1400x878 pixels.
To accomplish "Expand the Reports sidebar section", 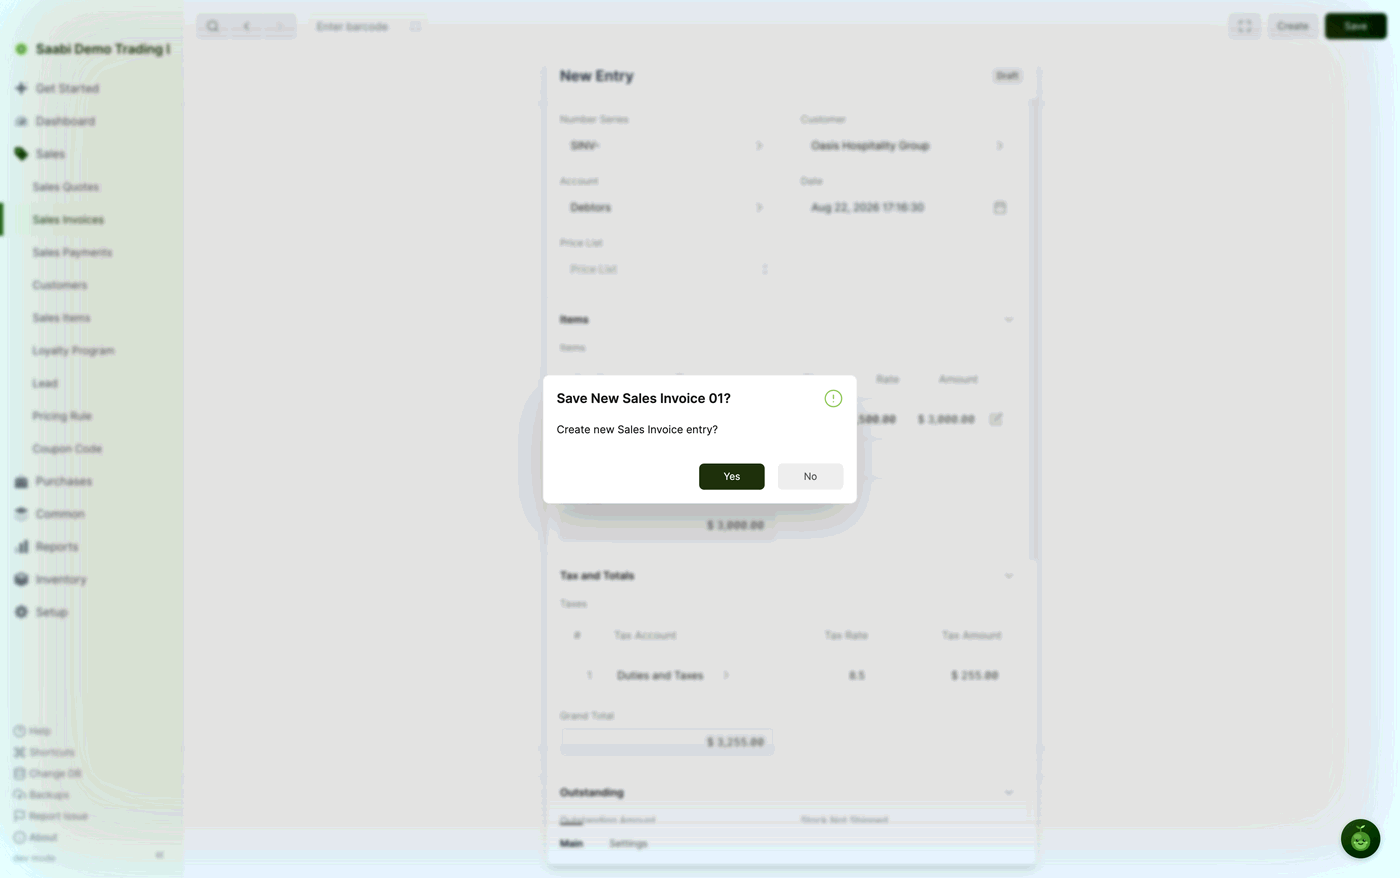I will (57, 547).
